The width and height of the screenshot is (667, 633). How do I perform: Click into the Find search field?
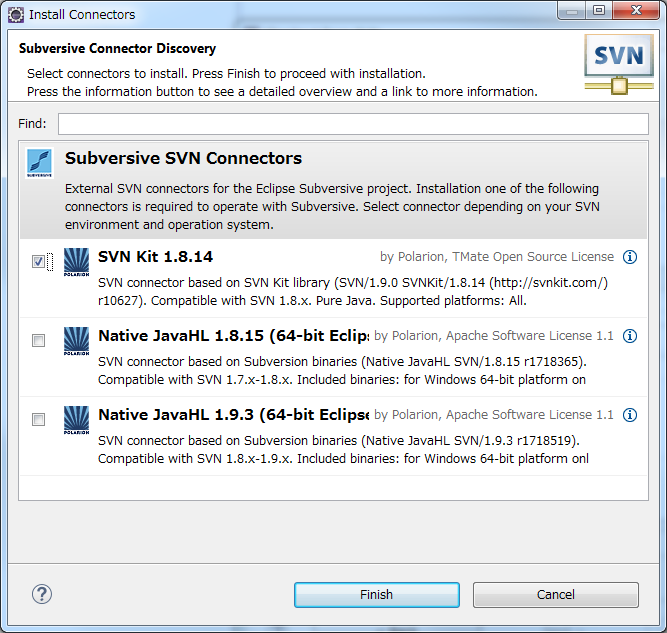click(353, 124)
